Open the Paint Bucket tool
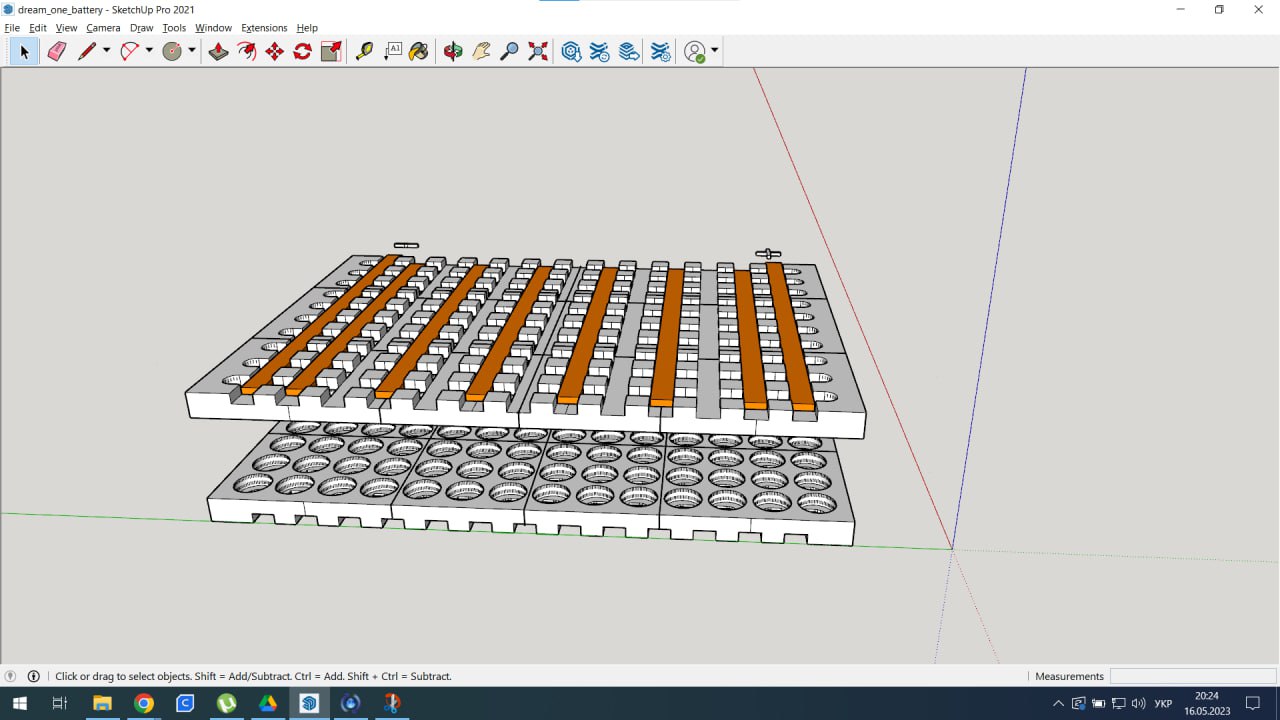Screen dimensions: 1280x720 tap(419, 51)
